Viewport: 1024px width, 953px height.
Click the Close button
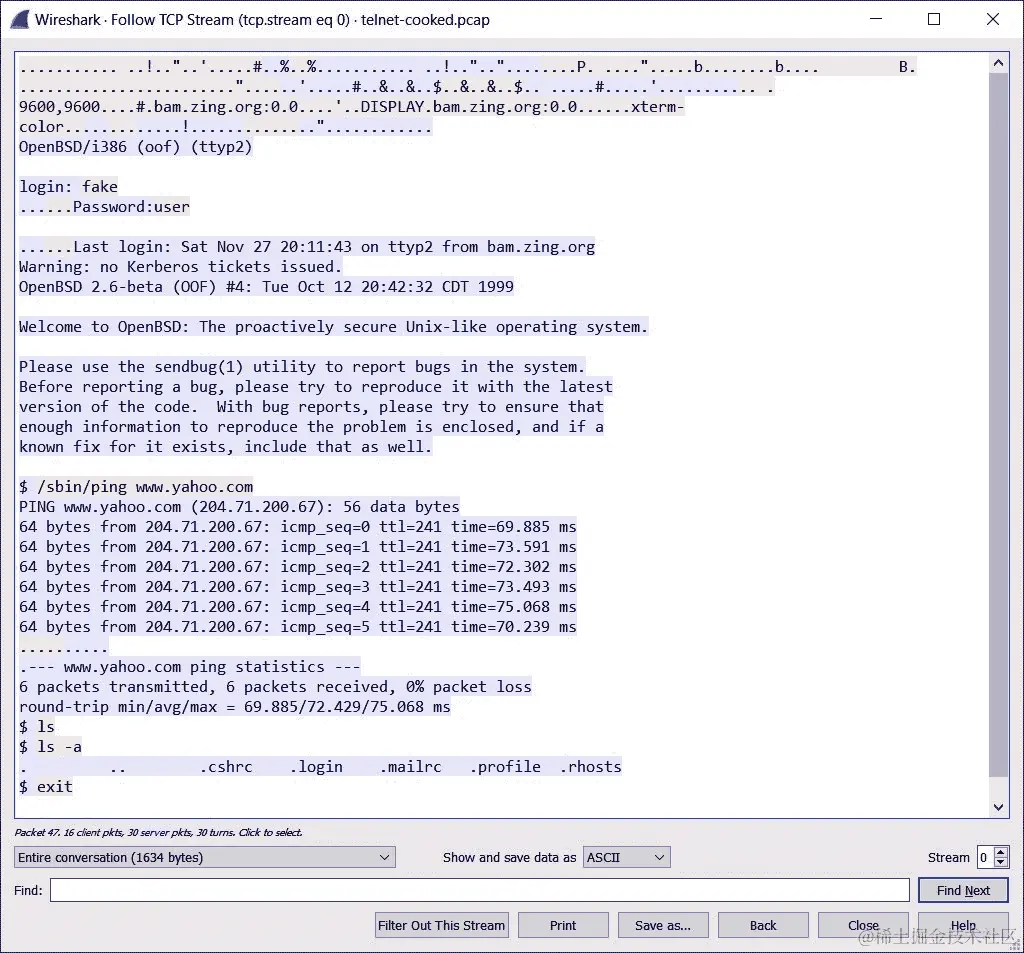click(x=863, y=925)
